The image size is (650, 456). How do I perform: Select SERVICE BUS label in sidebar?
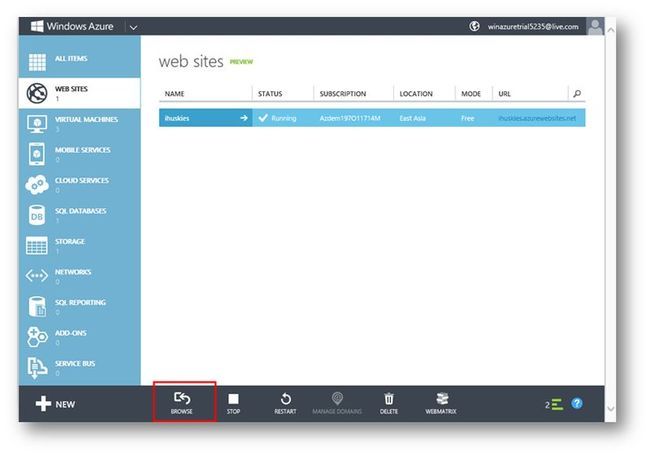click(x=75, y=363)
